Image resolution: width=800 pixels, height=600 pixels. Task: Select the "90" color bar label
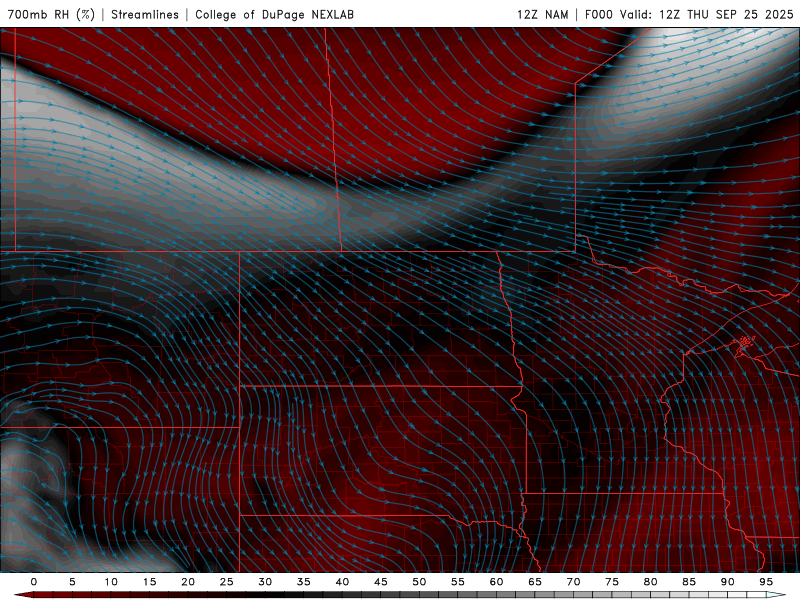(x=727, y=582)
